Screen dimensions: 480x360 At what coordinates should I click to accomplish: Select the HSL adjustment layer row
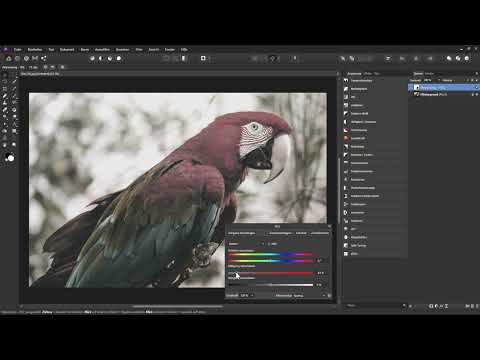443,88
